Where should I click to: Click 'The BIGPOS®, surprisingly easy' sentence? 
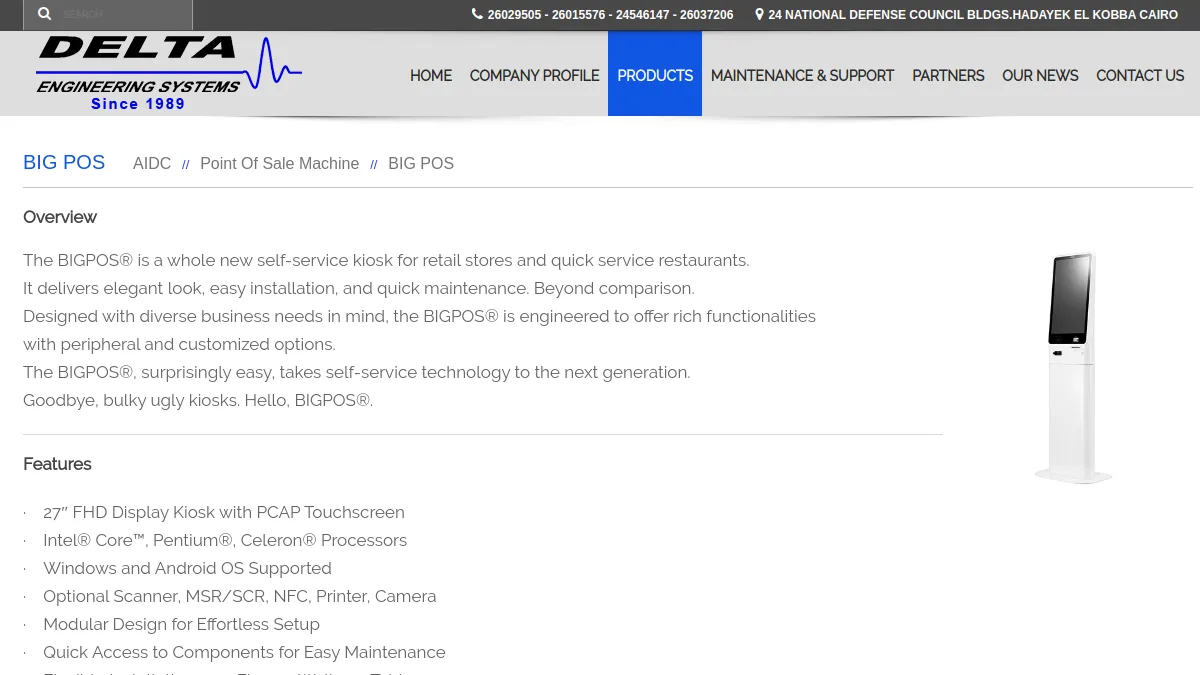point(357,372)
